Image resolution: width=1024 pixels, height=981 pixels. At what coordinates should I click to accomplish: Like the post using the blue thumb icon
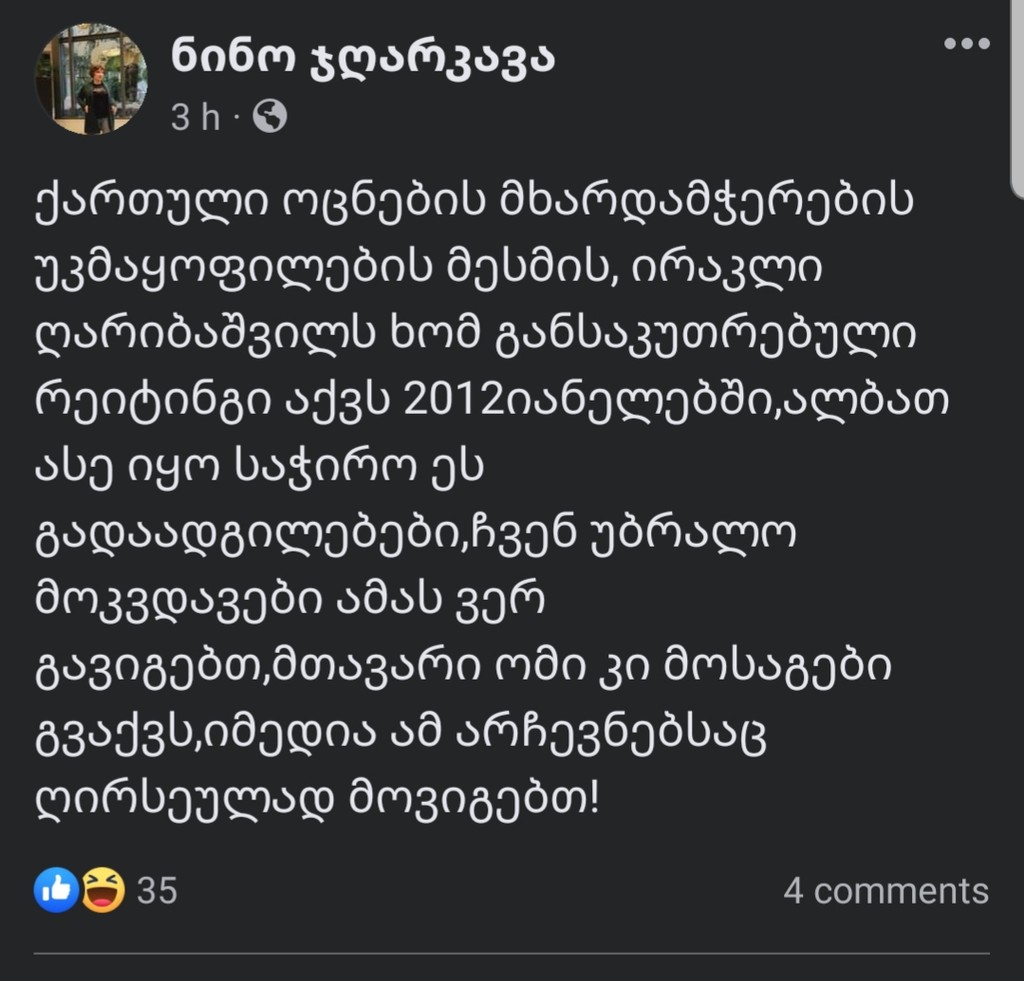point(57,887)
